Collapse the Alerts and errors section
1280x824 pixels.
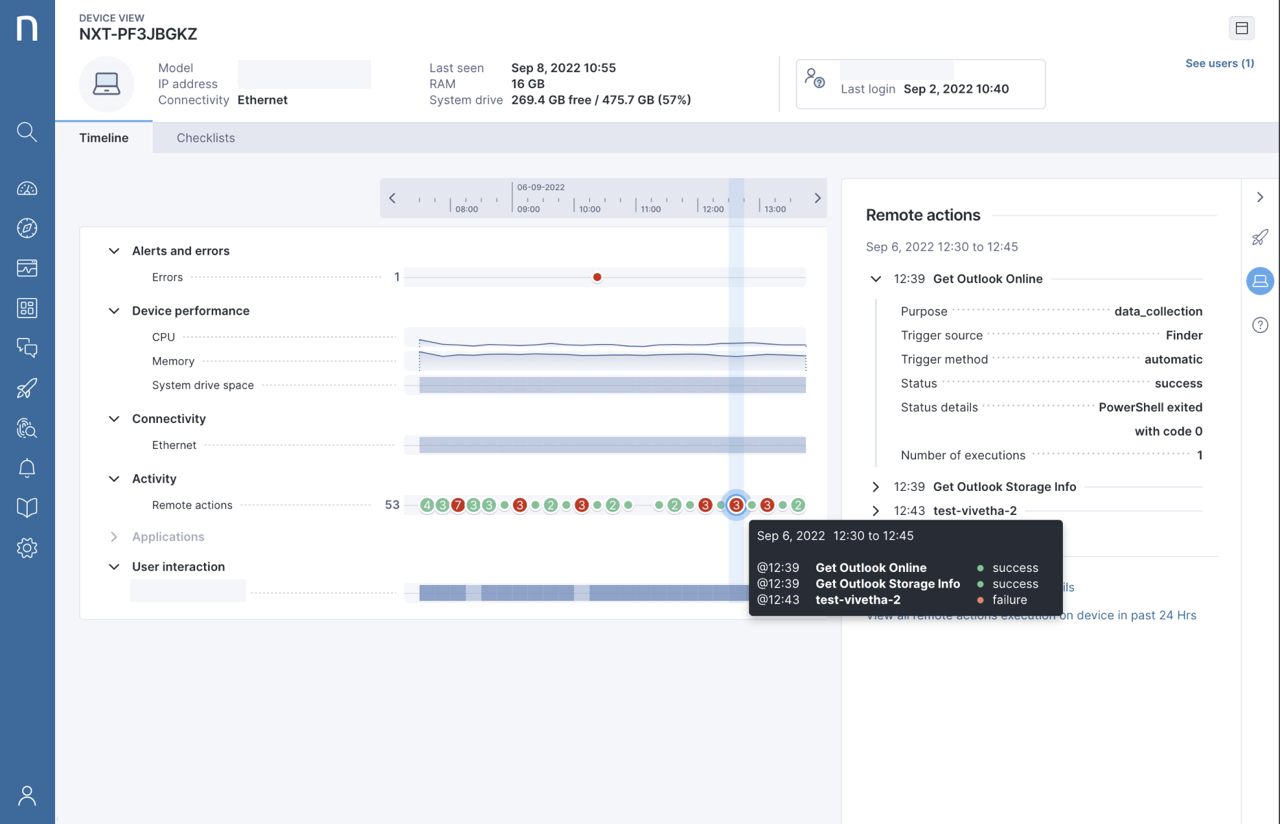(x=113, y=250)
